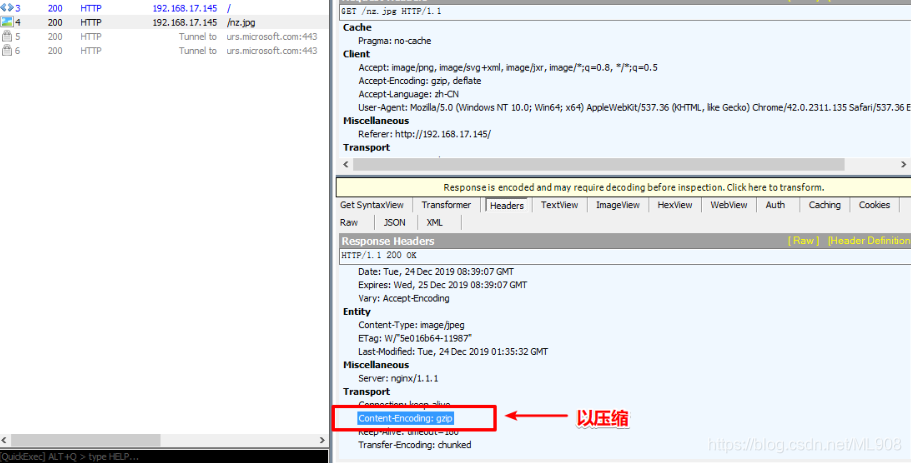Click the image icon of session 4
Screen dimensions: 911x463
point(7,22)
